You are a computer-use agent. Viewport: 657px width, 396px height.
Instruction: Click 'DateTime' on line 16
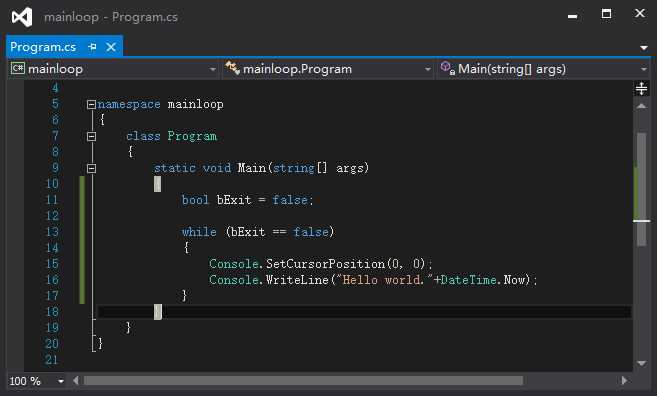(x=468, y=280)
